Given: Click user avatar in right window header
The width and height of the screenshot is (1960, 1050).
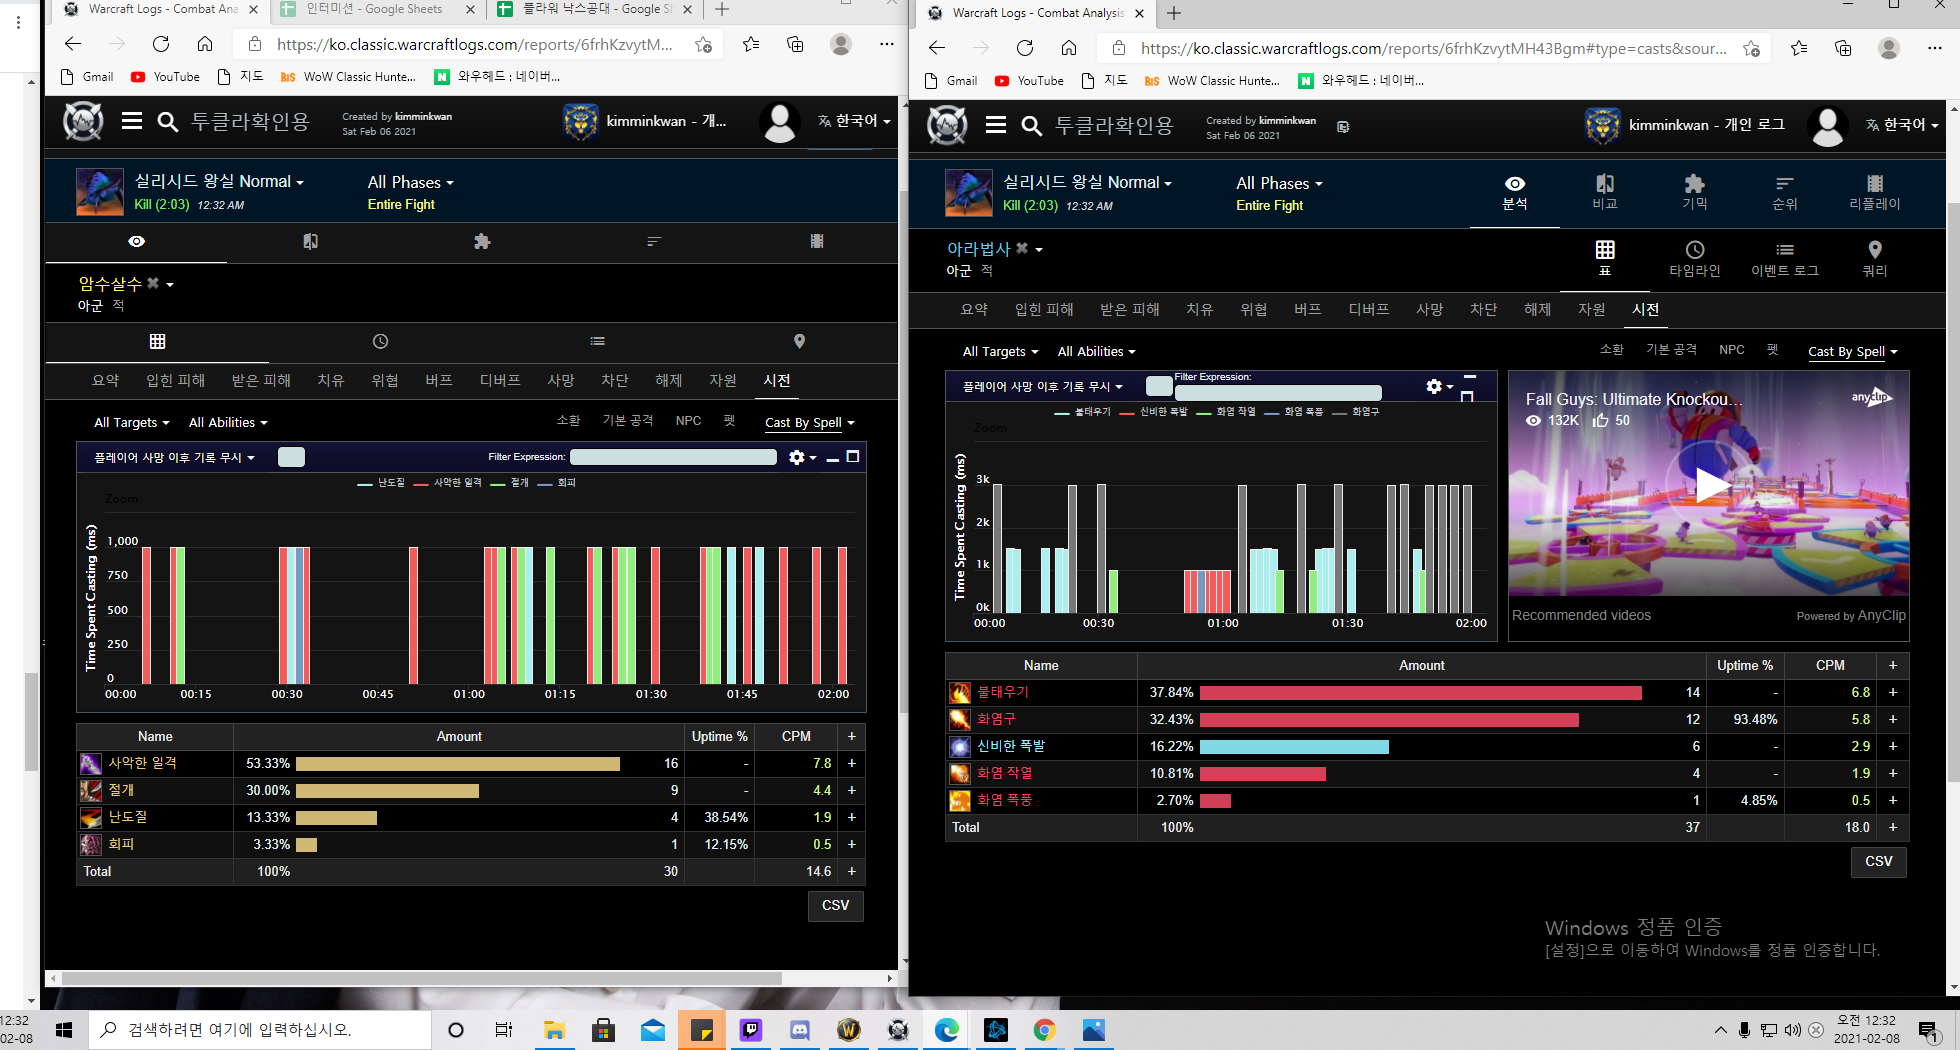Looking at the screenshot, I should tap(1827, 126).
